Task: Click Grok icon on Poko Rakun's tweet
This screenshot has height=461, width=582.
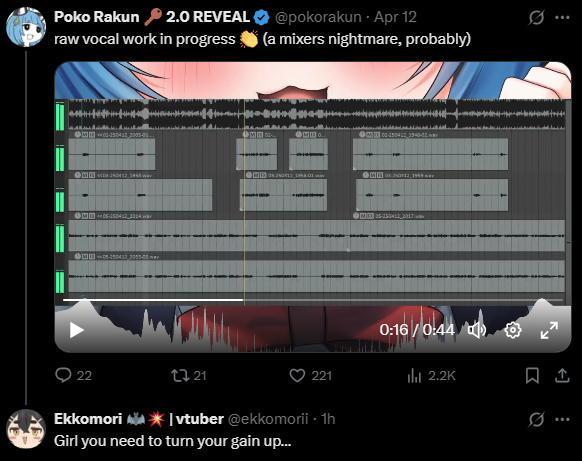Action: click(x=536, y=17)
